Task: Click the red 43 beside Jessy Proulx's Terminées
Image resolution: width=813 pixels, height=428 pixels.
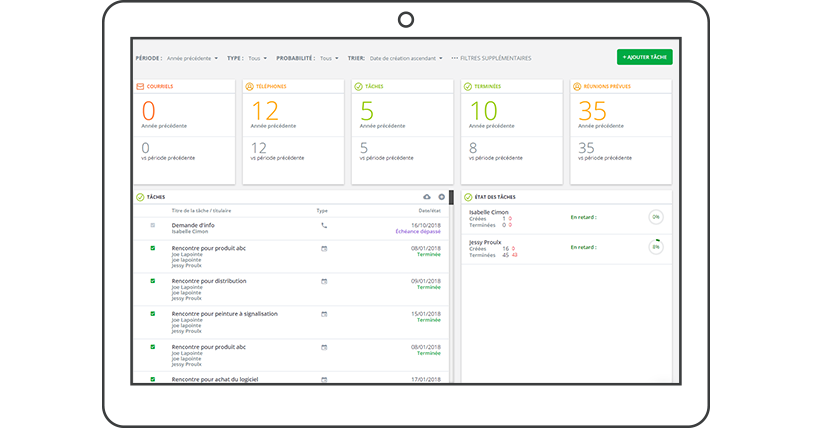Action: [514, 255]
